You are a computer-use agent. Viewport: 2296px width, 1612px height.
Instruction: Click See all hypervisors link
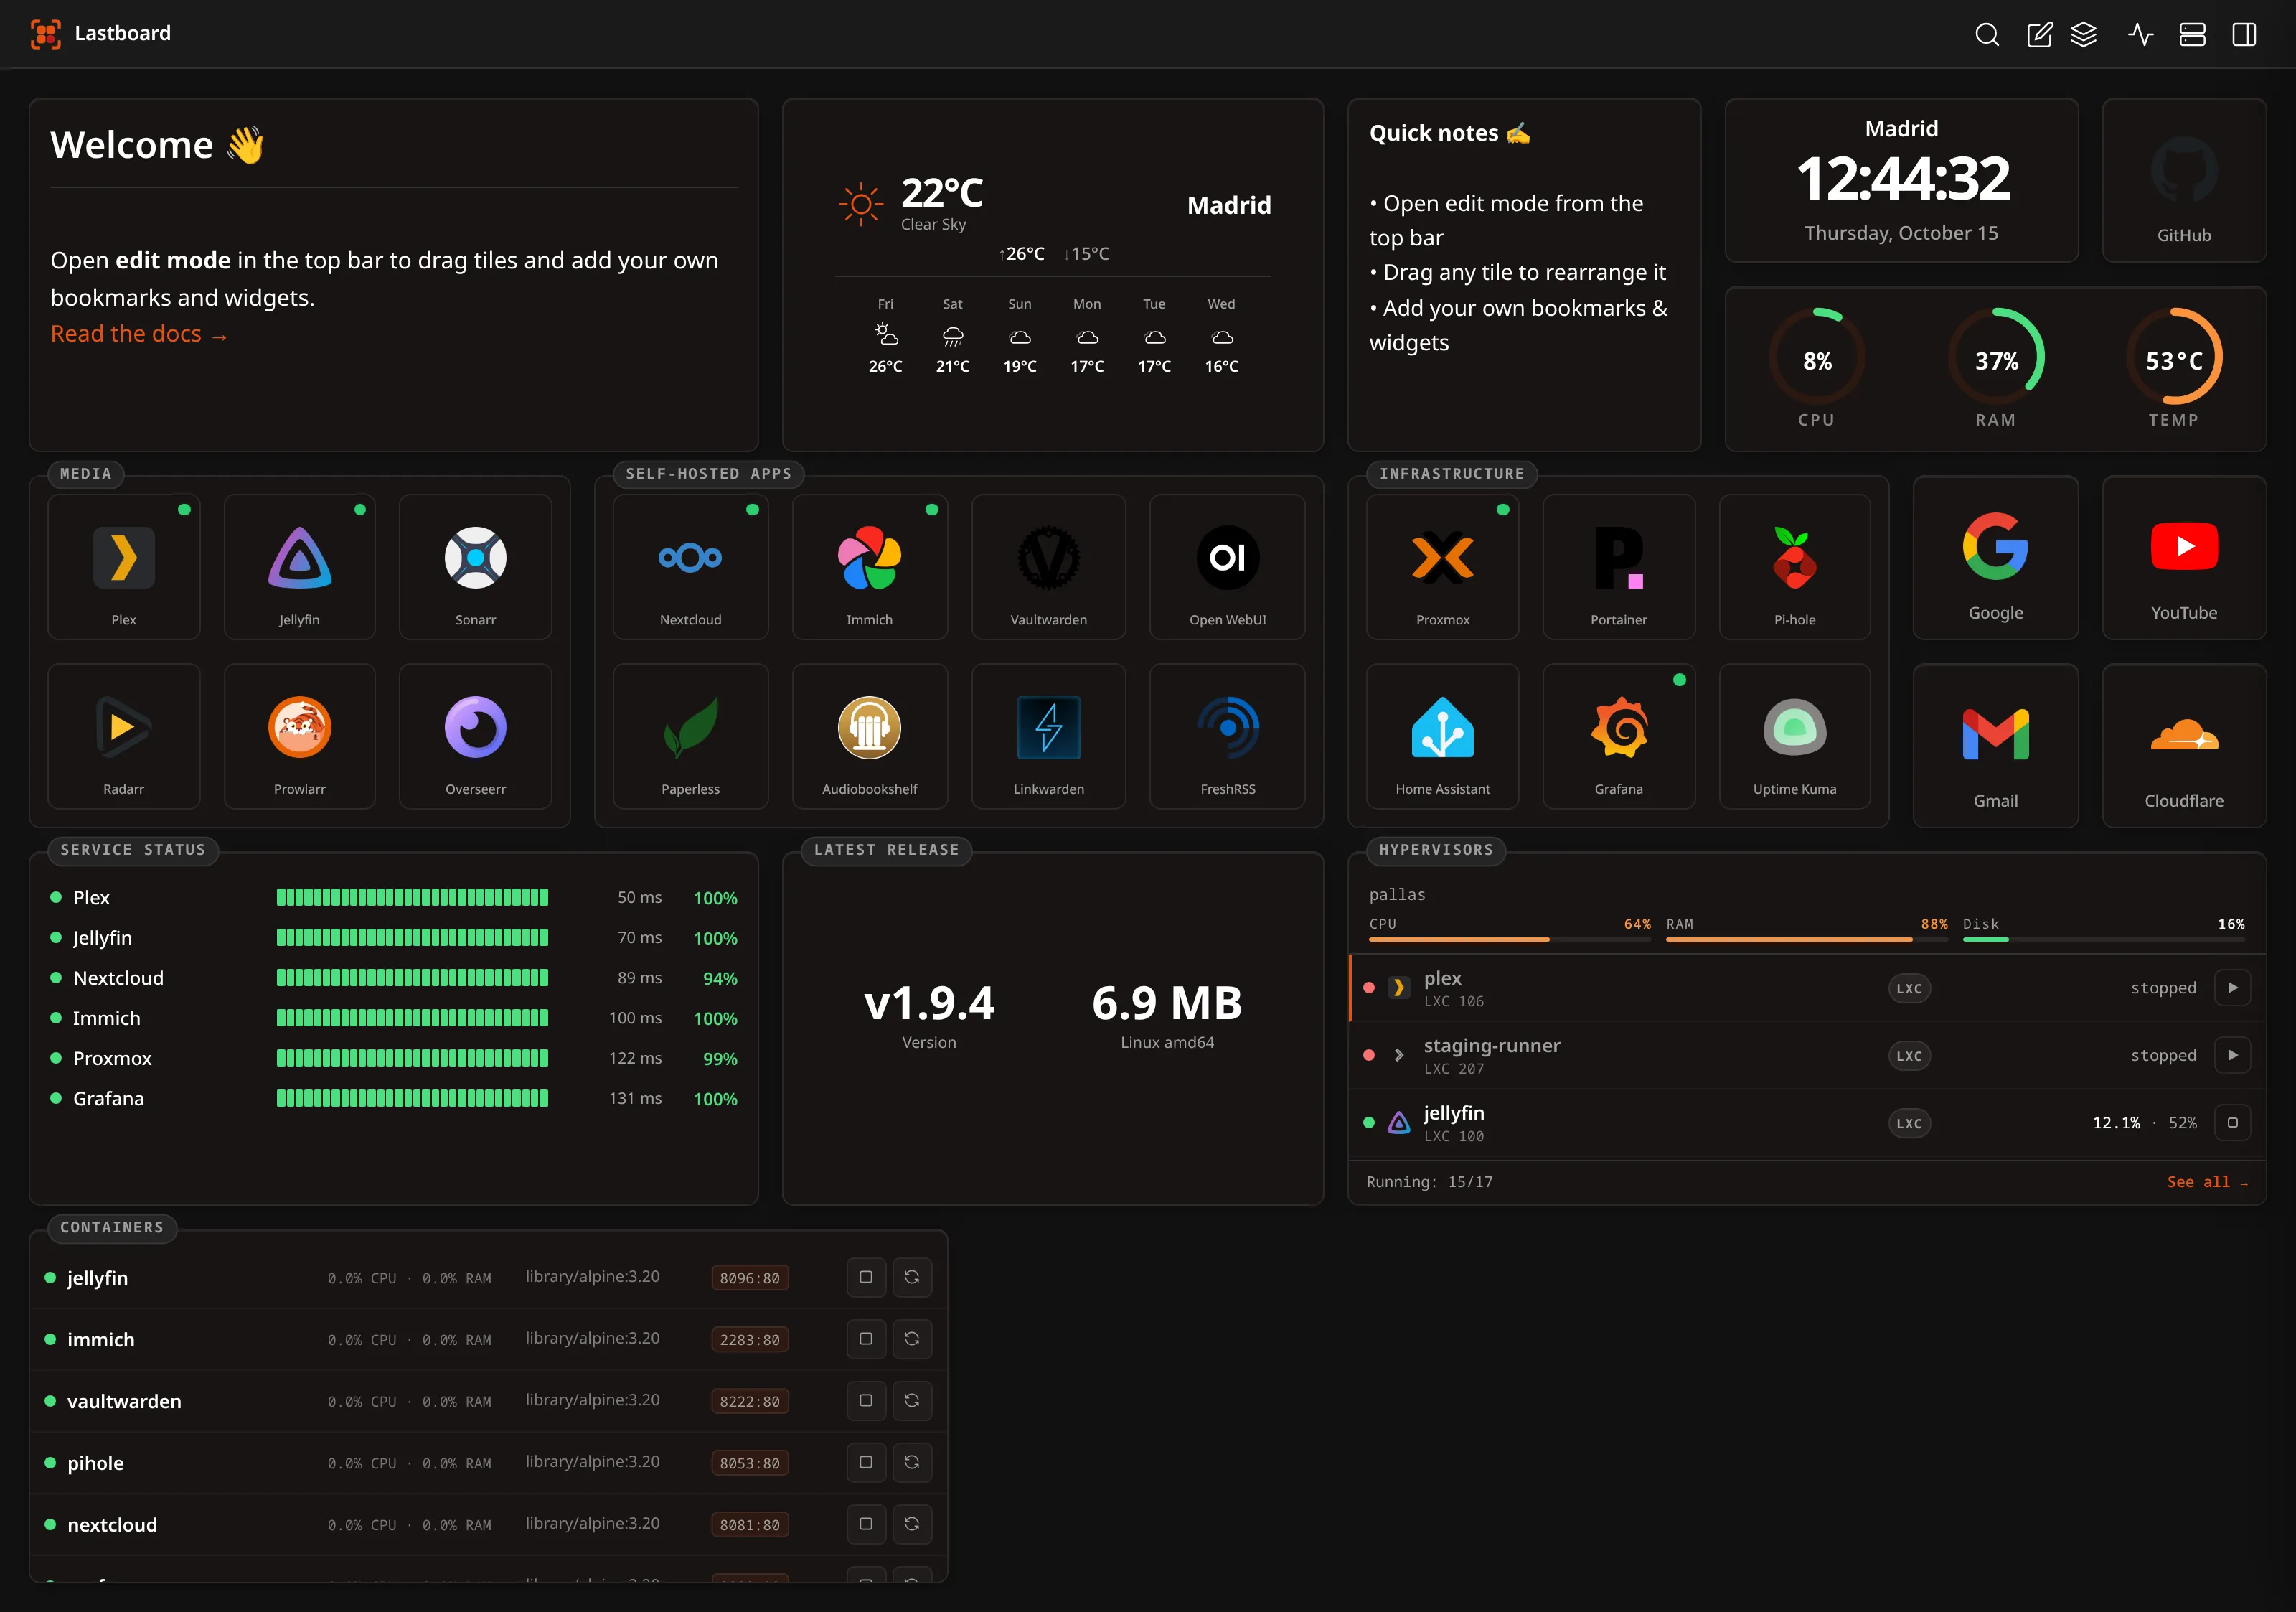pyautogui.click(x=2207, y=1182)
